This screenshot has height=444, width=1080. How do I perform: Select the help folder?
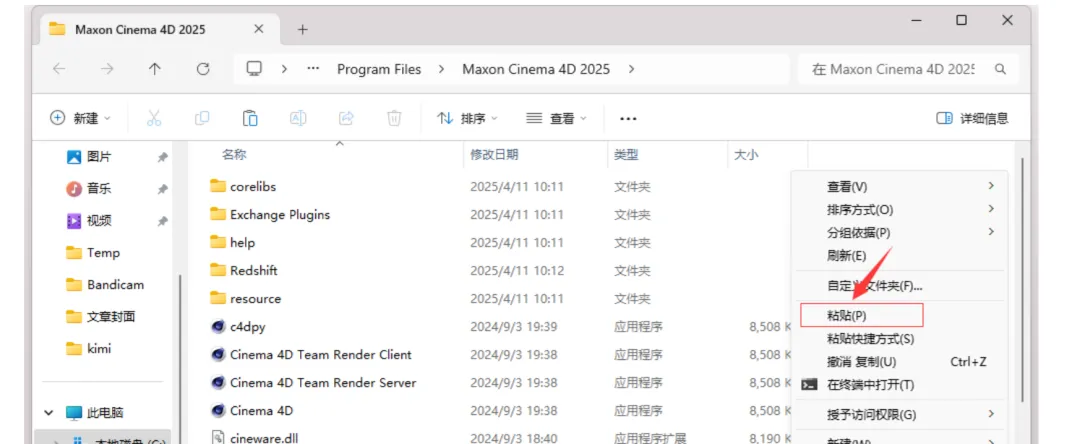(233, 242)
